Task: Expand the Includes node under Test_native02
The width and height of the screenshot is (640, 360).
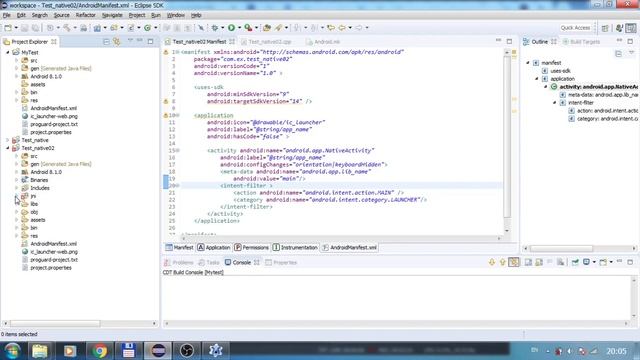Action: pos(16,188)
